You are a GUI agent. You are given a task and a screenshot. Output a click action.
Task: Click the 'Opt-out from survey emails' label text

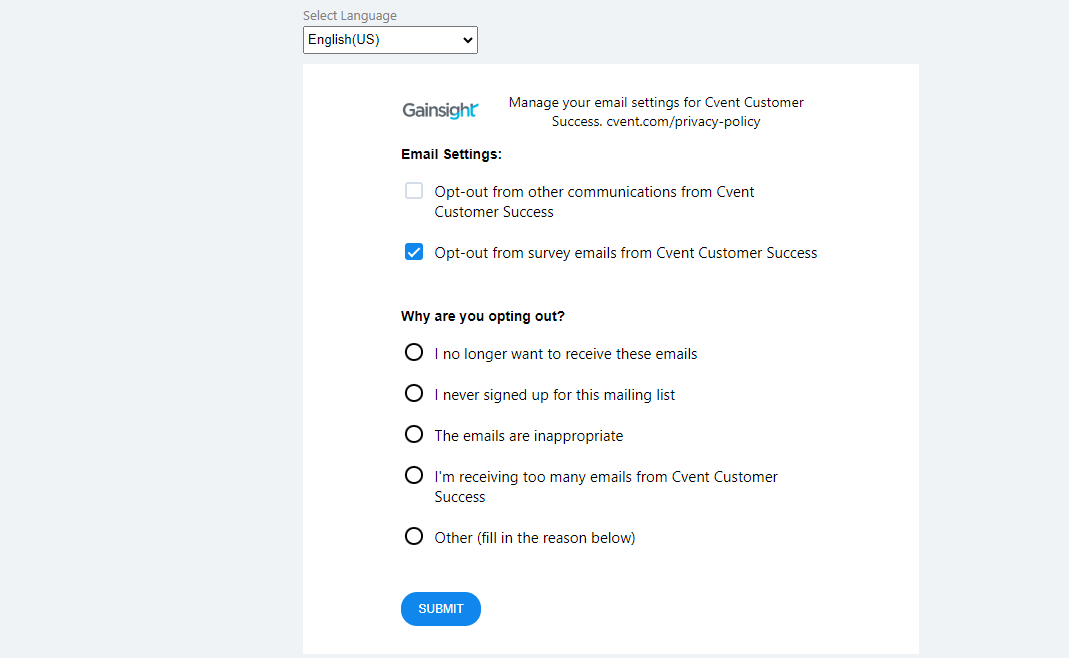click(626, 253)
